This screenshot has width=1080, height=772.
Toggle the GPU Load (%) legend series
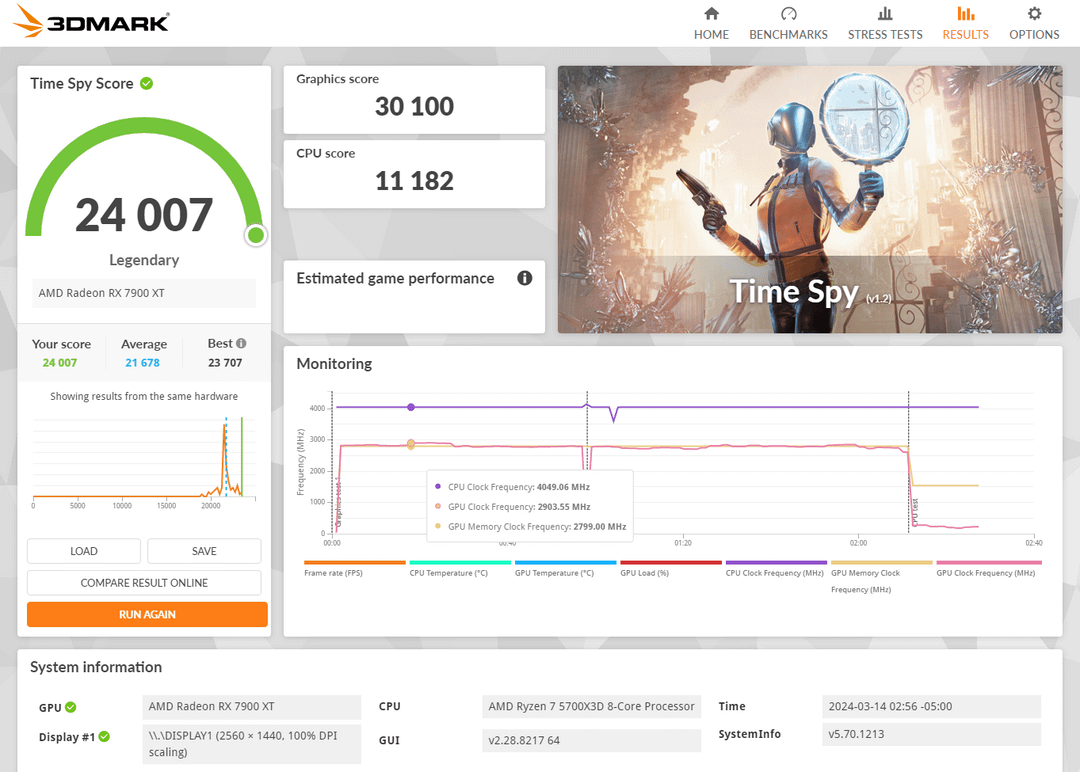point(670,568)
